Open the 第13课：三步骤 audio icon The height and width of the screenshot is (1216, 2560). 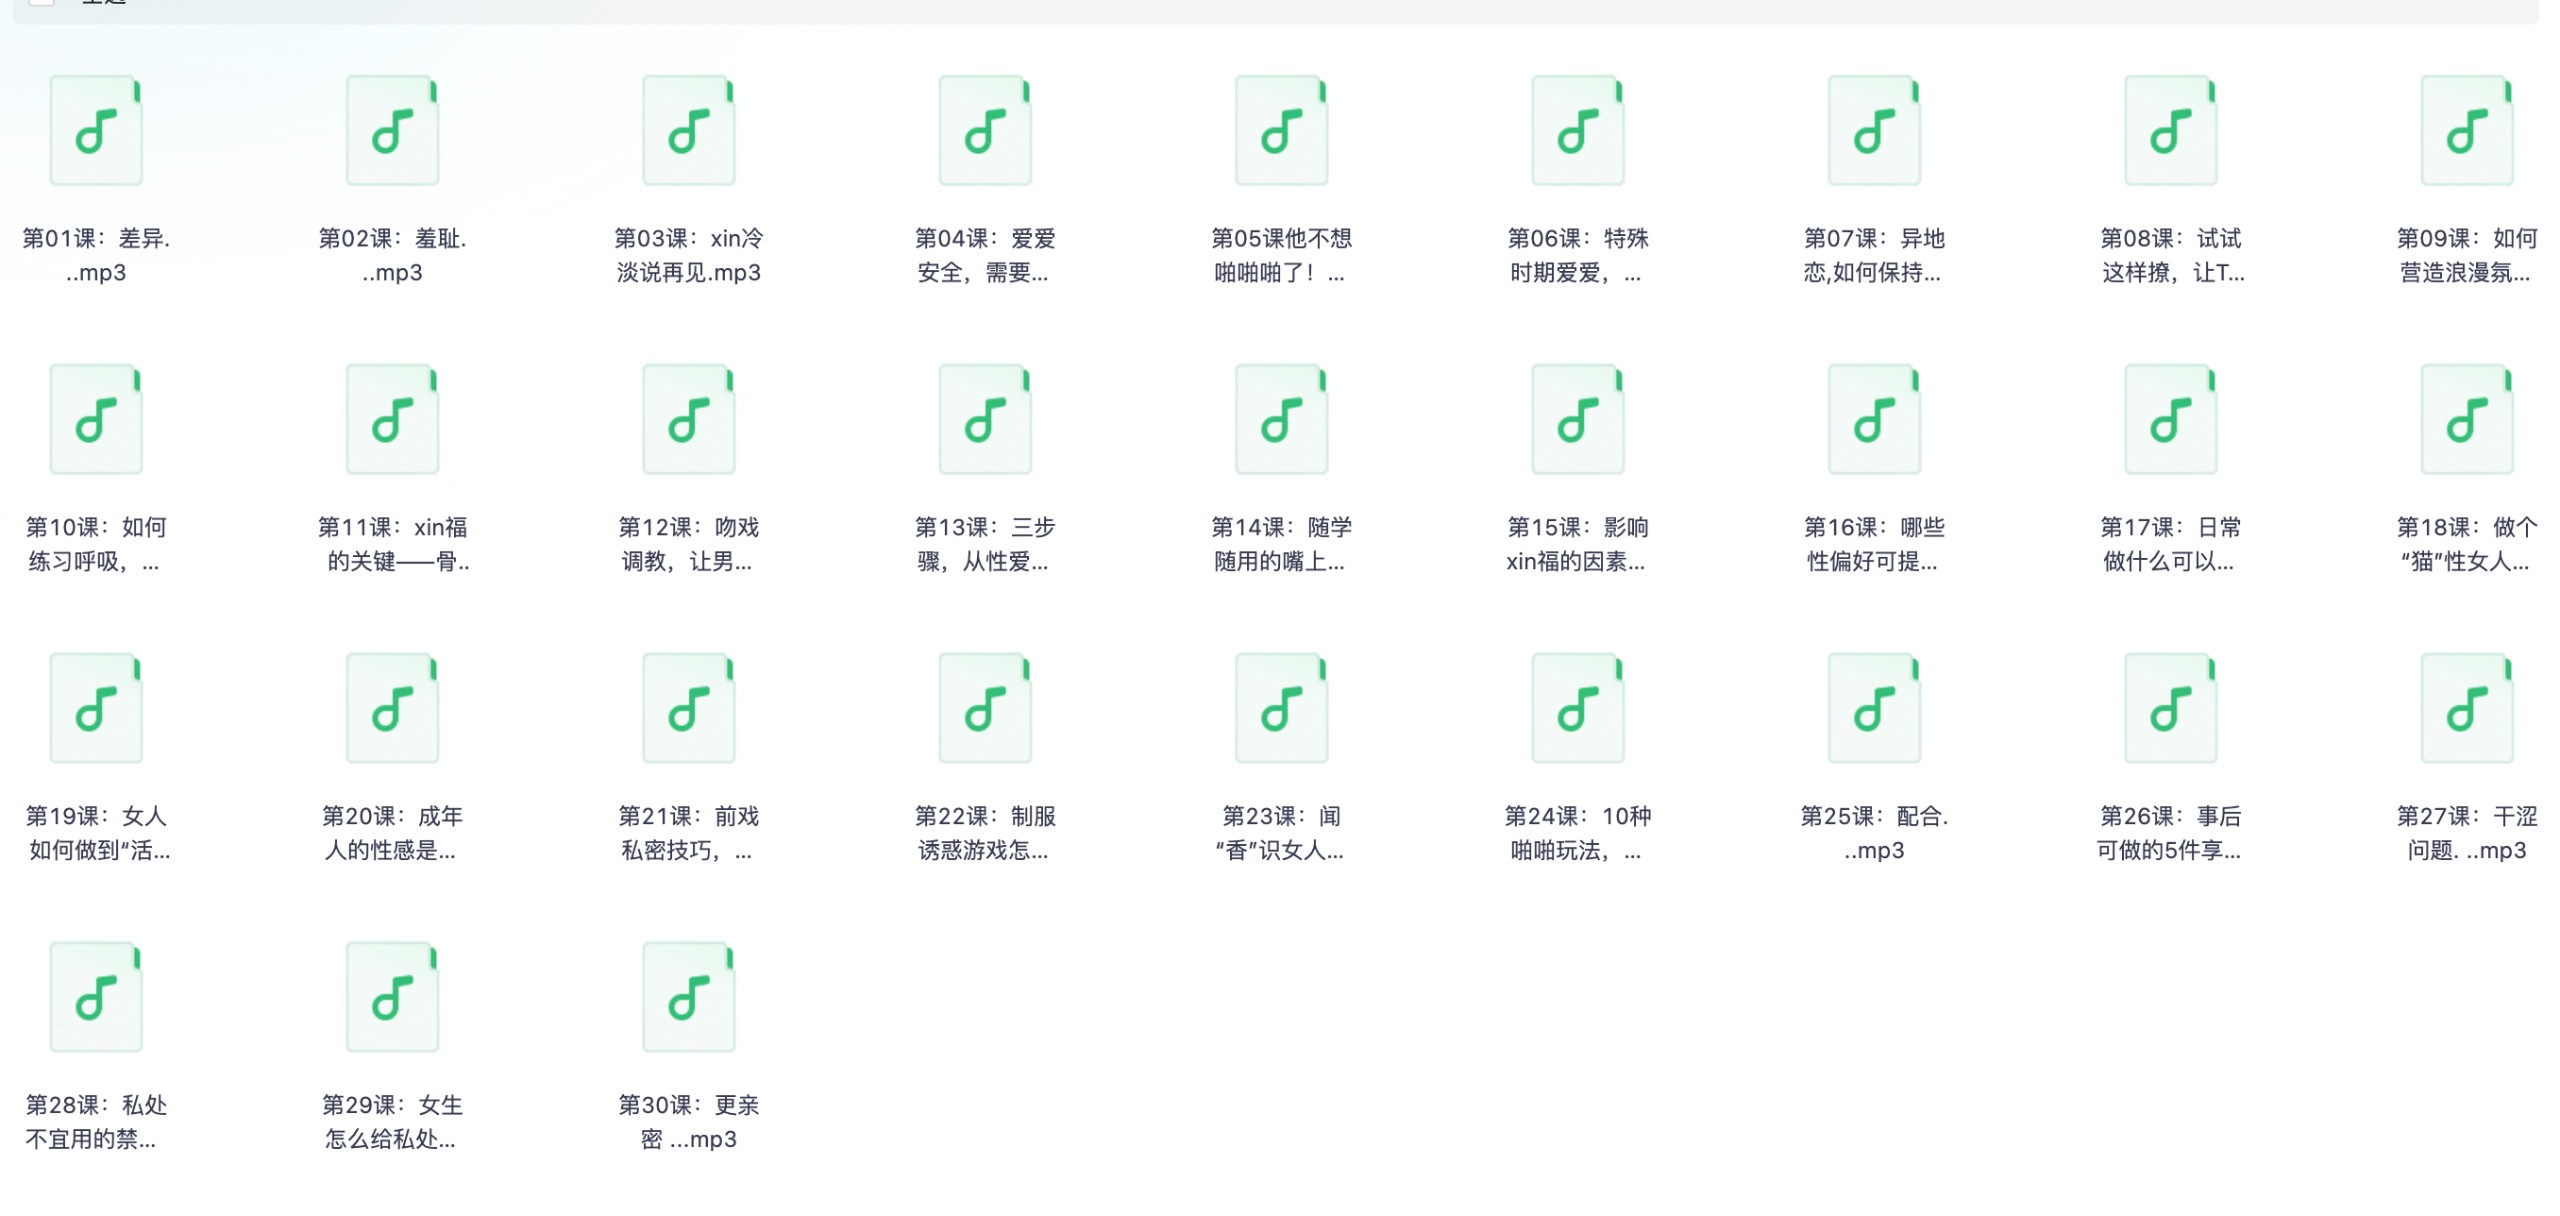coord(985,419)
